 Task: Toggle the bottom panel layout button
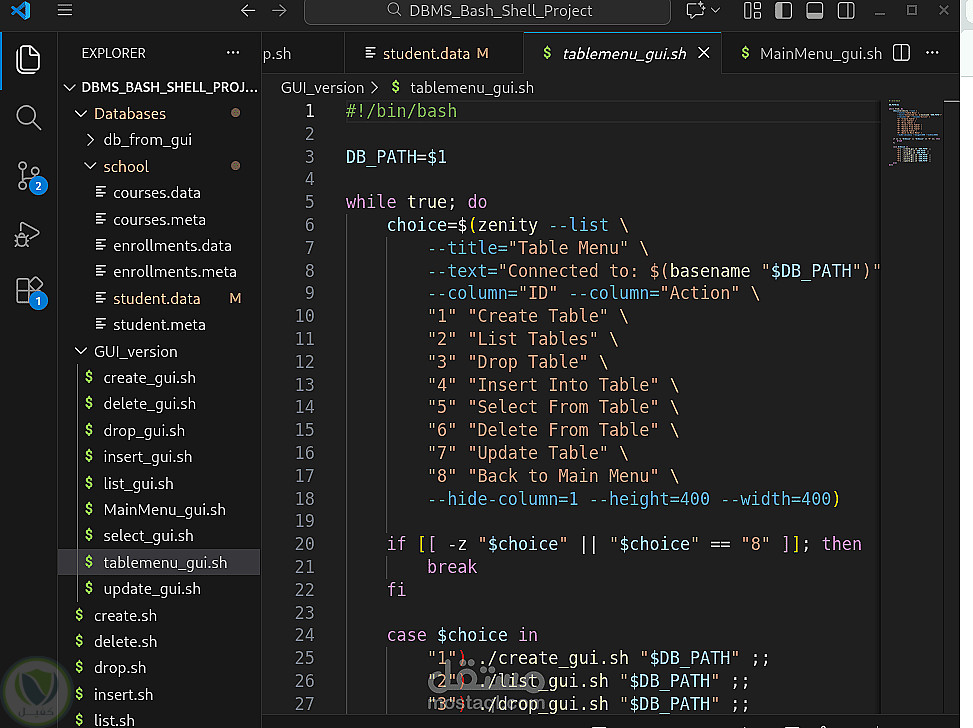point(815,11)
